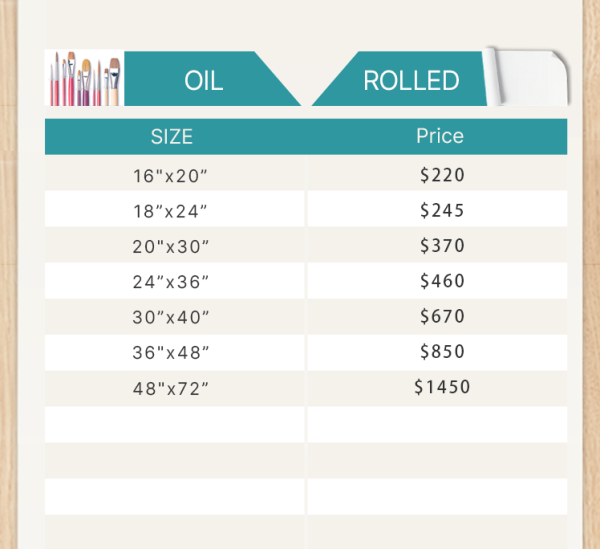Screen dimensions: 600x549
Task: Click the paint brushes icon
Action: [84, 79]
